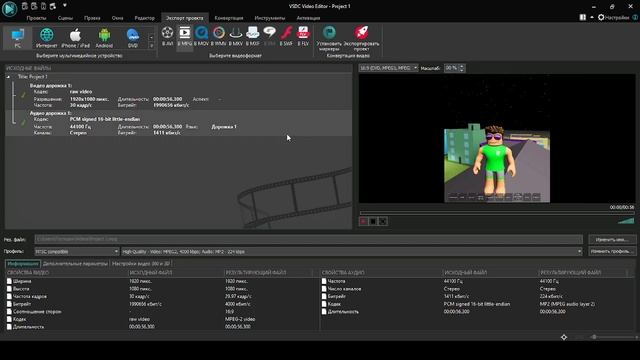
Task: Collapse the ribbon with the small arrow
Action: [x=592, y=18]
